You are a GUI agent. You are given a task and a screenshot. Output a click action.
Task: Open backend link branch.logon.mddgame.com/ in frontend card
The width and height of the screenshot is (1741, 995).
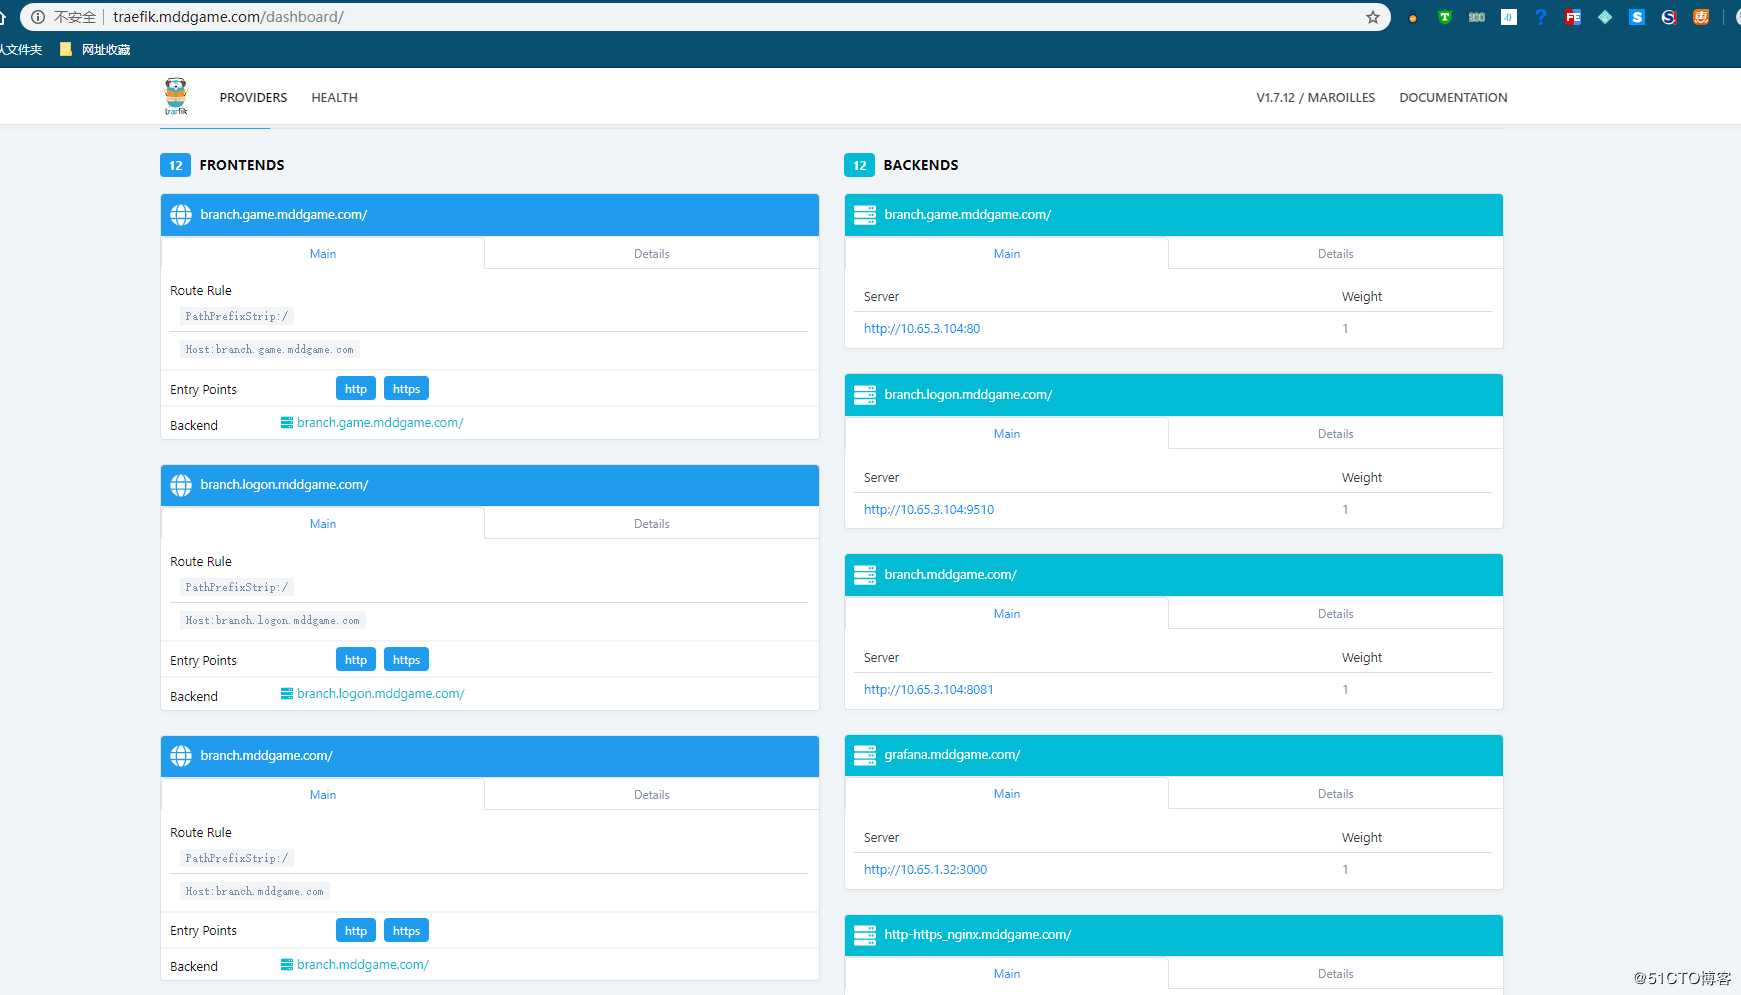tap(372, 694)
